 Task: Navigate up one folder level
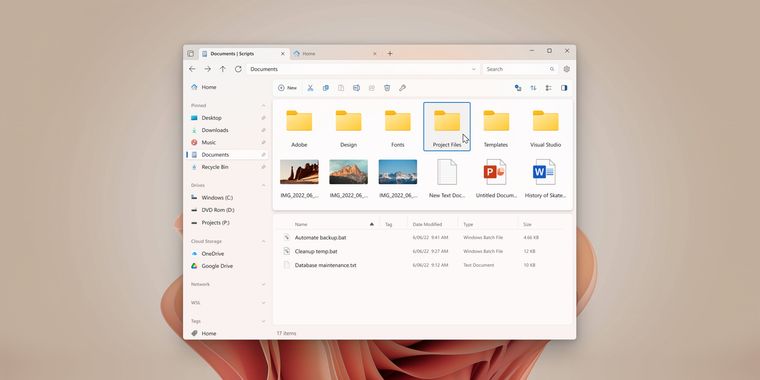222,69
